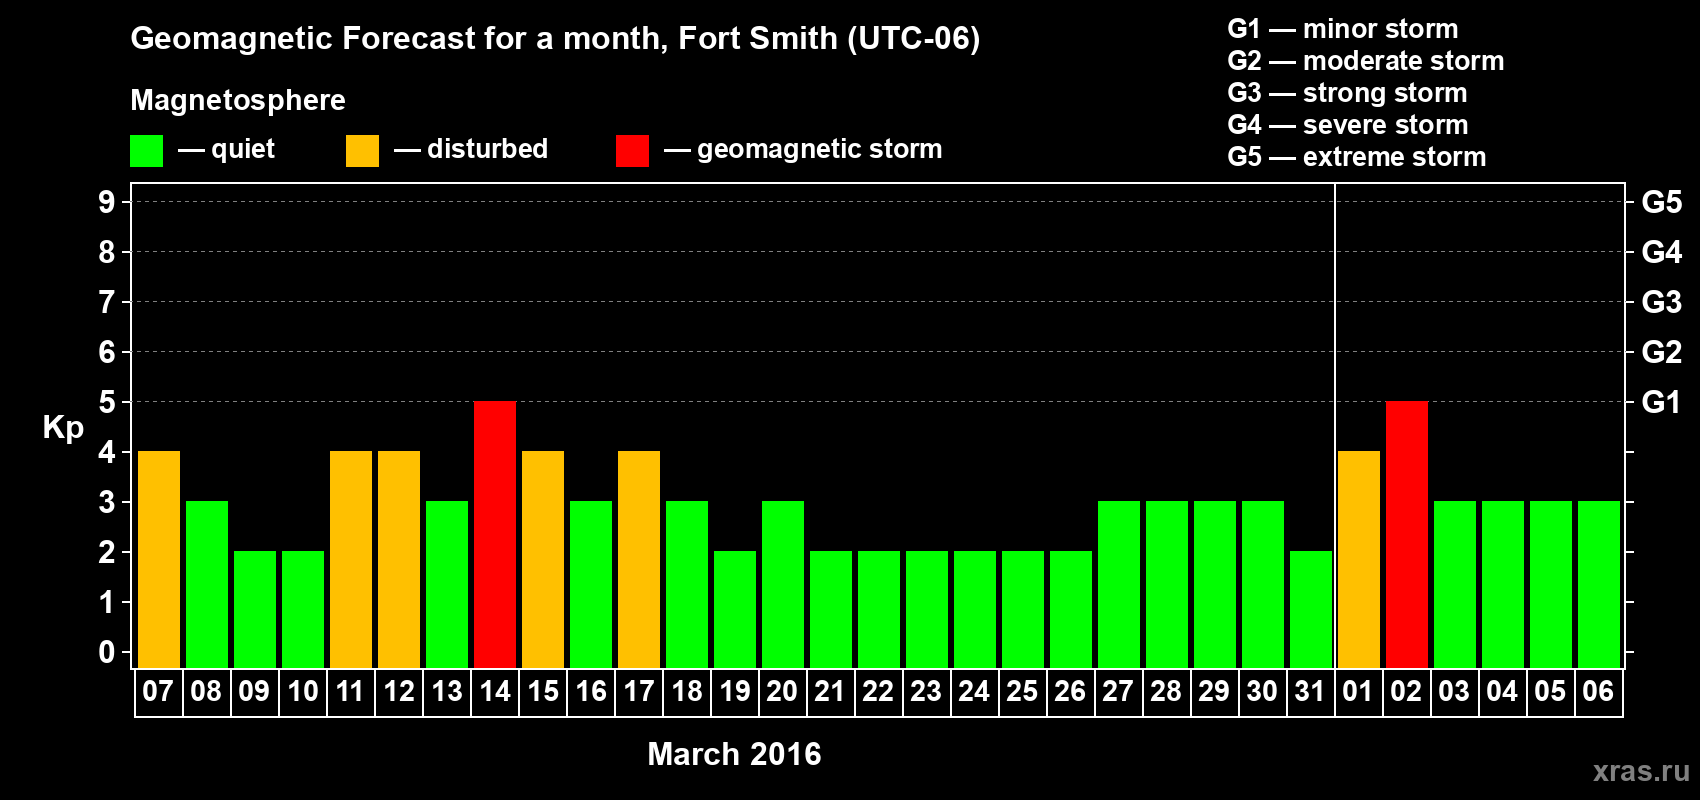Click the green quiet legend swatch
This screenshot has height=800, width=1700.
[146, 151]
